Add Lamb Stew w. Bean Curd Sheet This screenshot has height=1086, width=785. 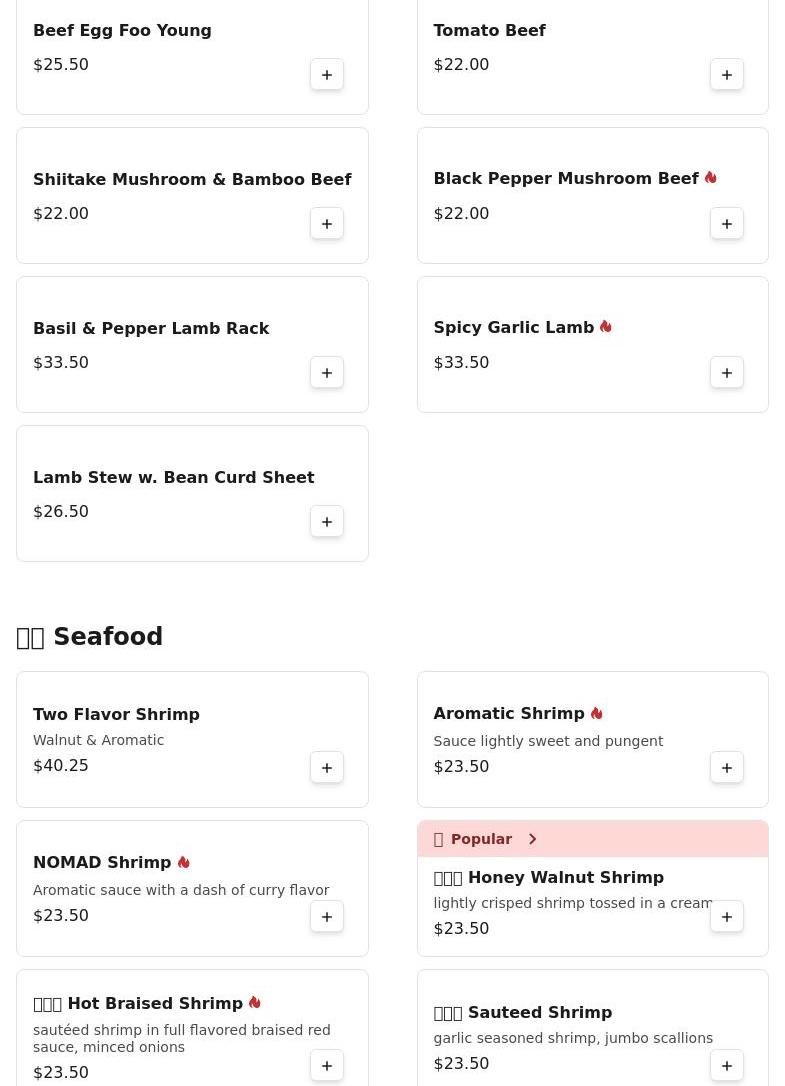click(x=327, y=522)
